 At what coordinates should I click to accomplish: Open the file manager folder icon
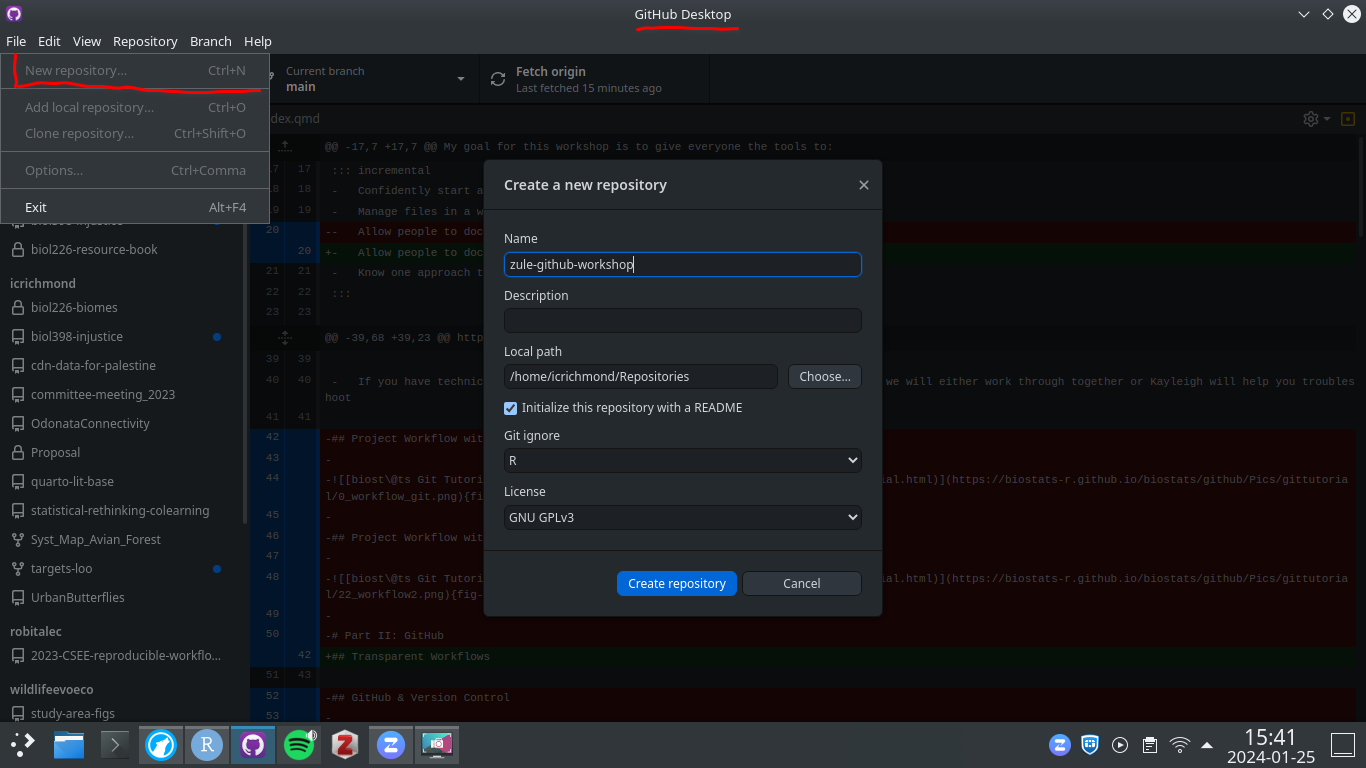69,744
